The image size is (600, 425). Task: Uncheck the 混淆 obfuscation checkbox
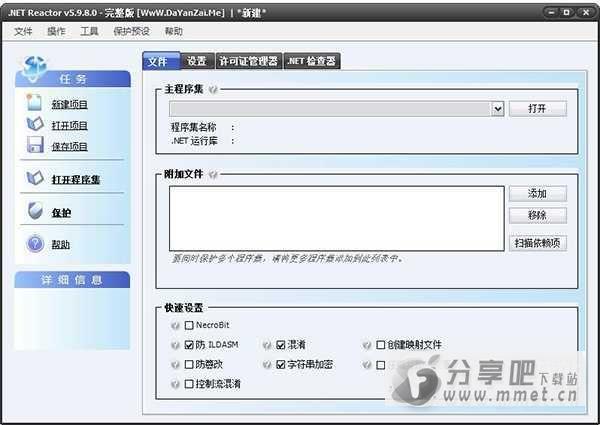click(x=280, y=345)
